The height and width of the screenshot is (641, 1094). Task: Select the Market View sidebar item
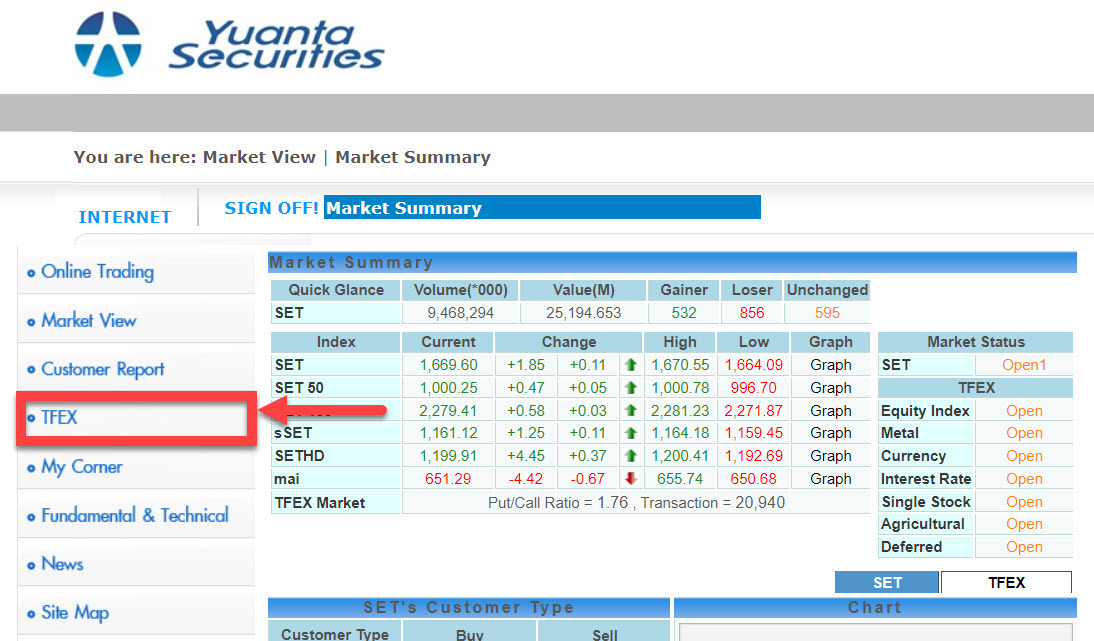pyautogui.click(x=89, y=320)
